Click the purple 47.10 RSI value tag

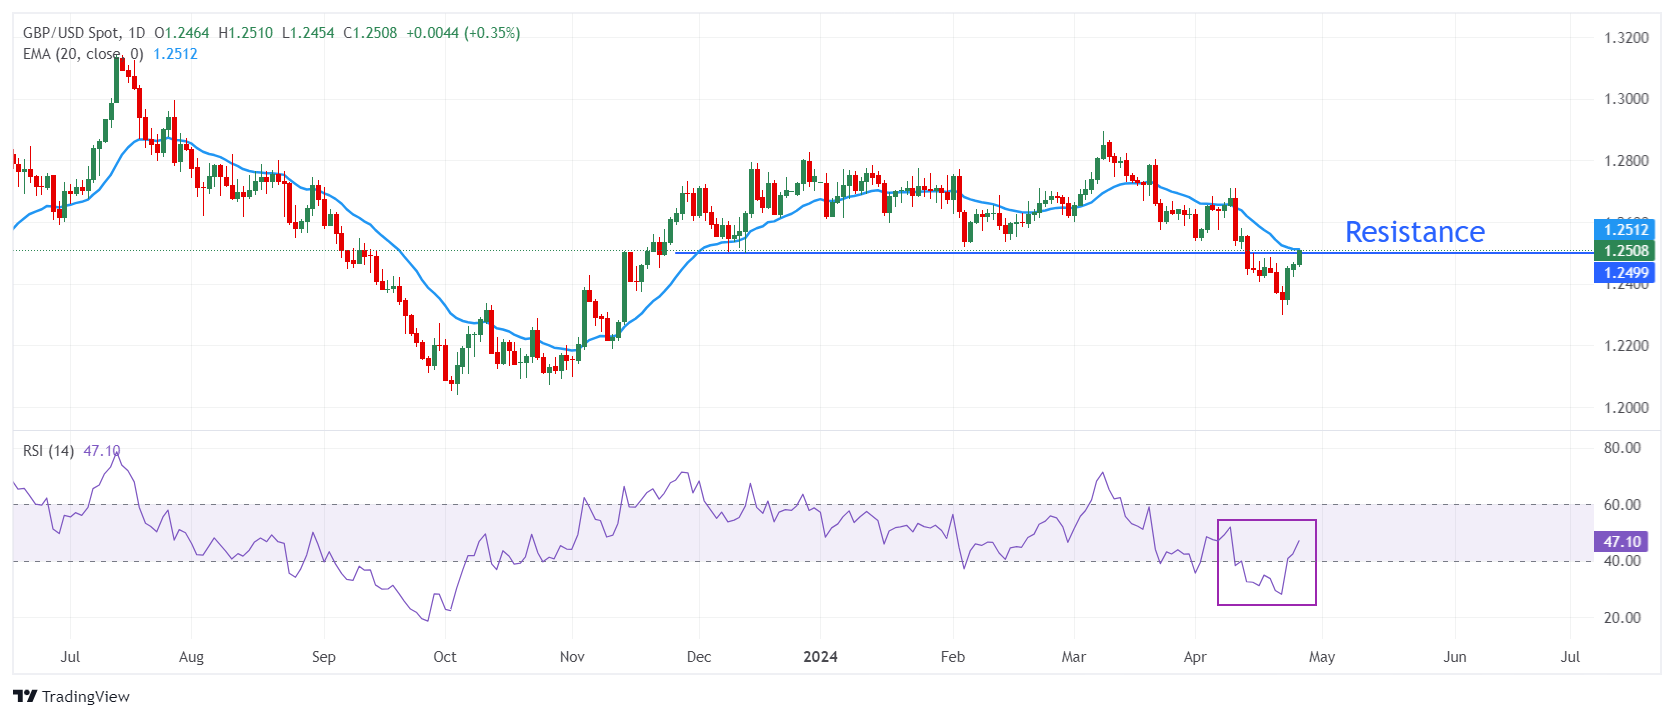click(x=1622, y=542)
